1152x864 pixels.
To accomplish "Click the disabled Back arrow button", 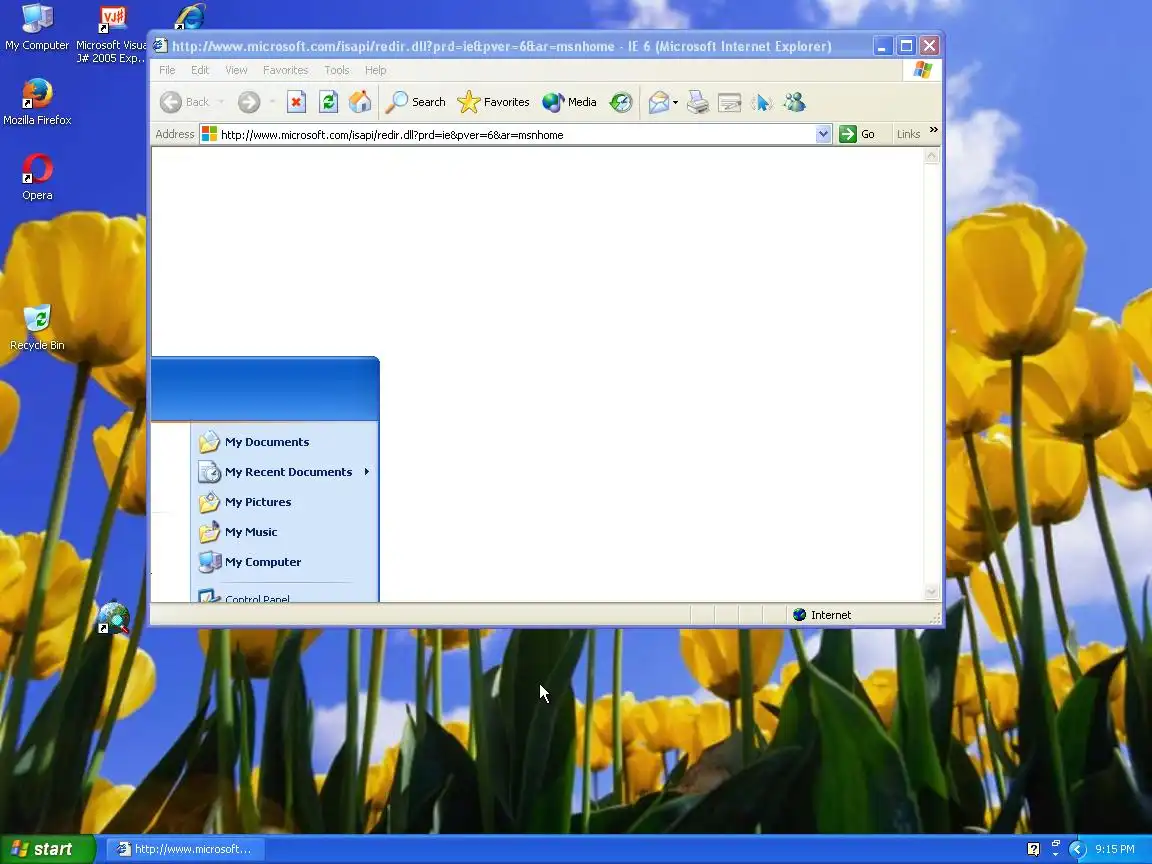I will [x=184, y=102].
